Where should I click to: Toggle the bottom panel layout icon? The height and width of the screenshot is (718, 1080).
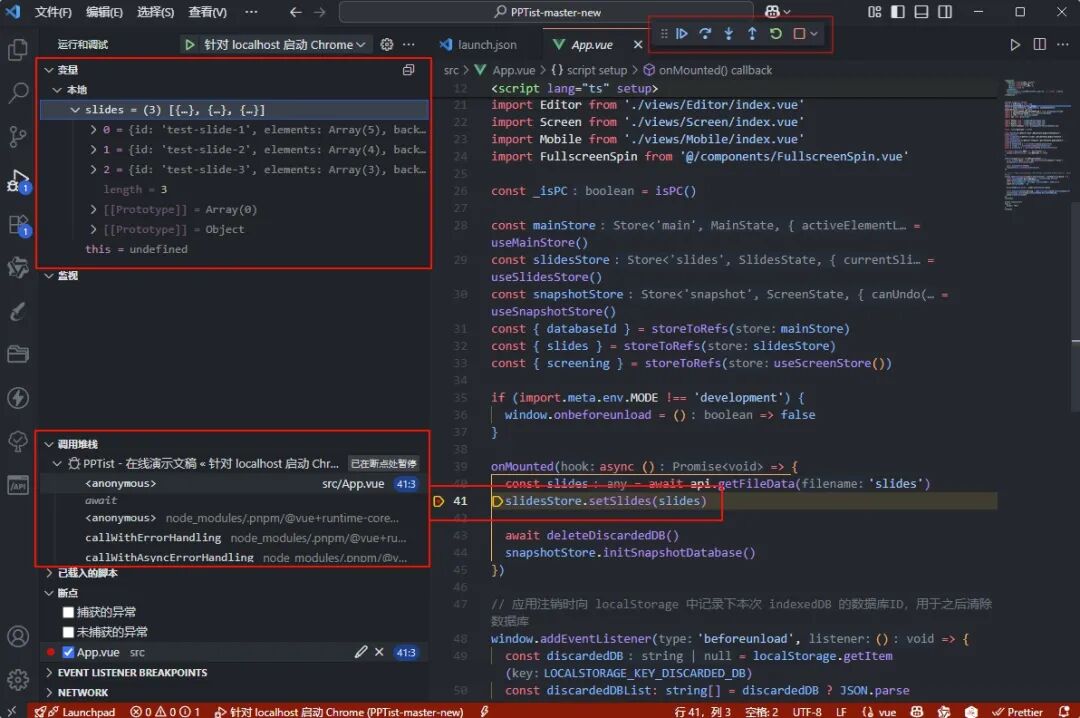coord(921,12)
